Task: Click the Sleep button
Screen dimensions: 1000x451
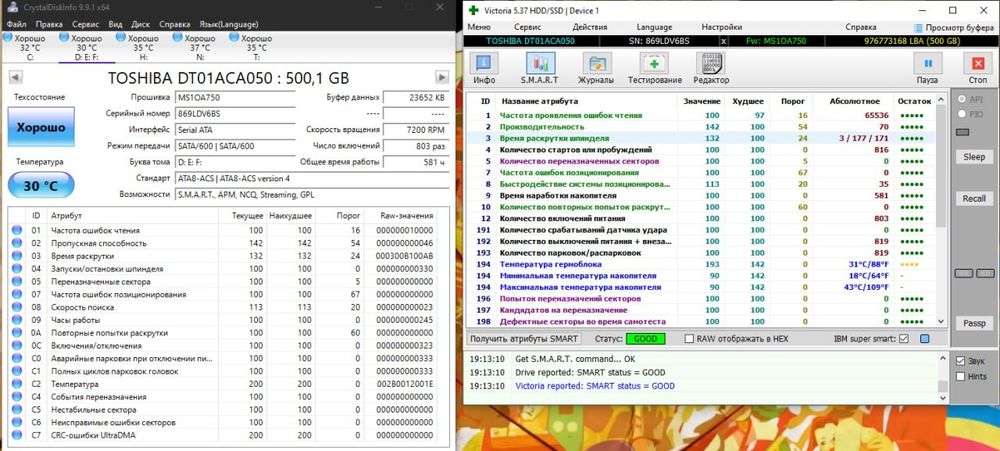Action: (x=974, y=157)
